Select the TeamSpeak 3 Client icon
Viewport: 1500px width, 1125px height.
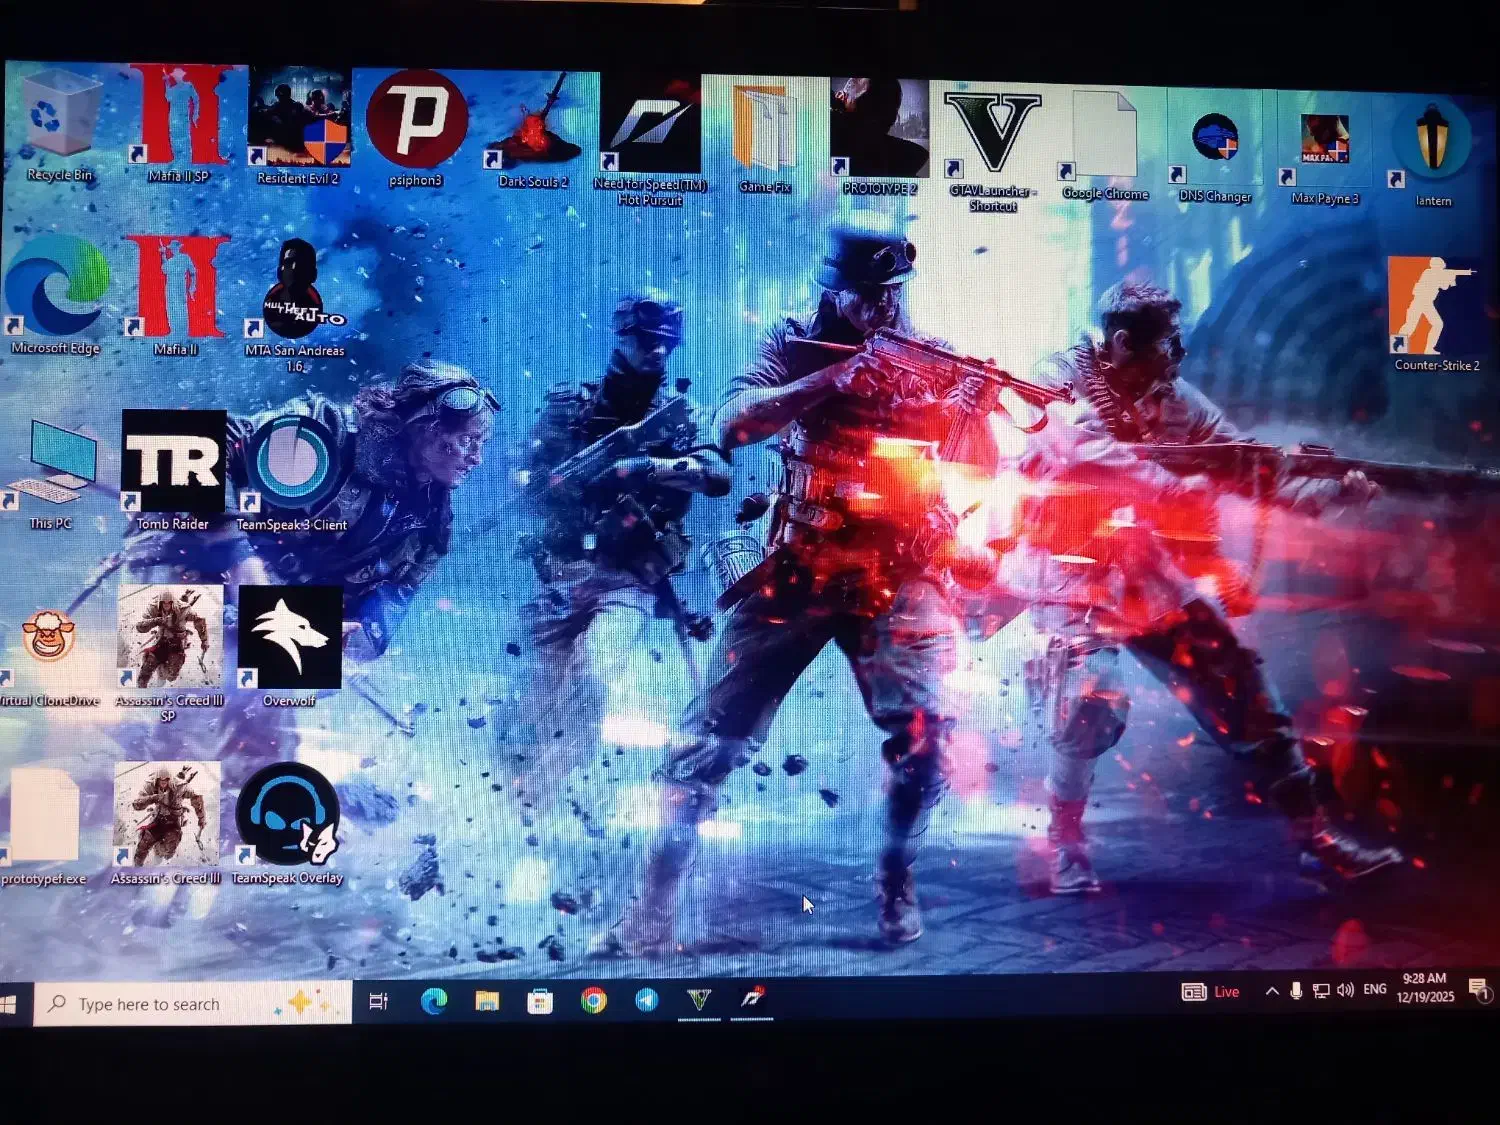pos(292,465)
